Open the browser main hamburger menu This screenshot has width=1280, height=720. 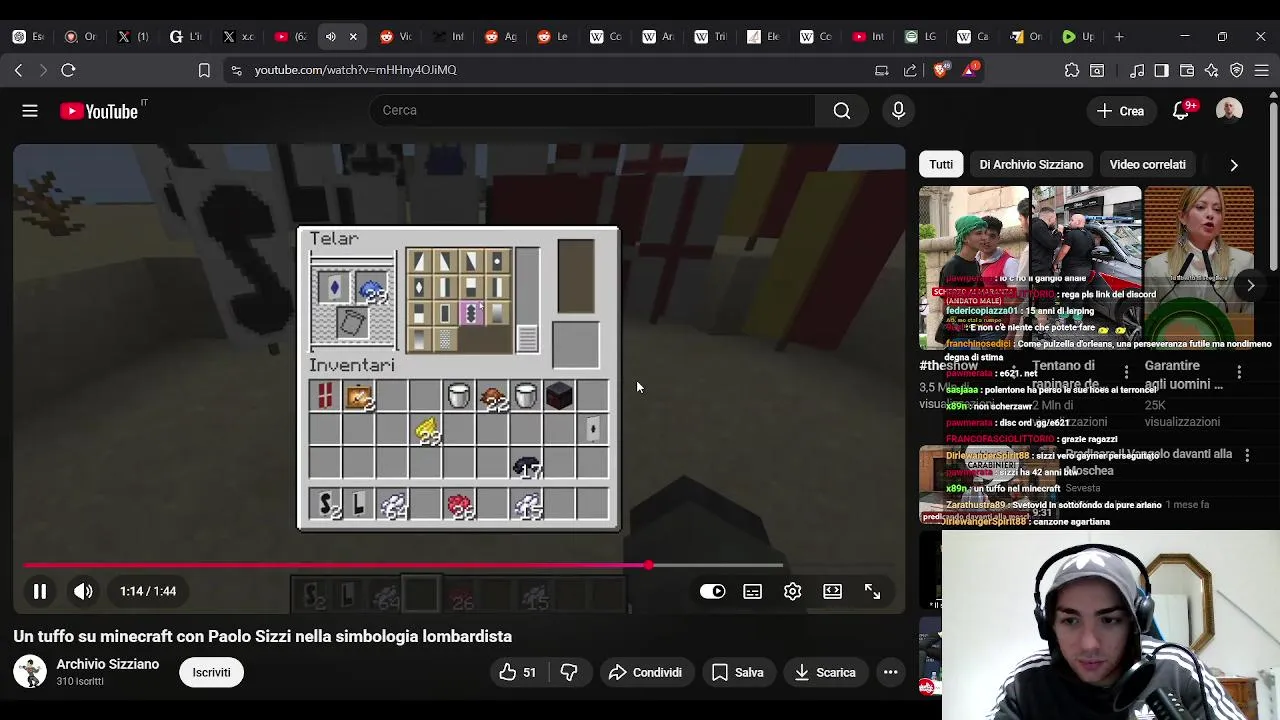point(1262,70)
